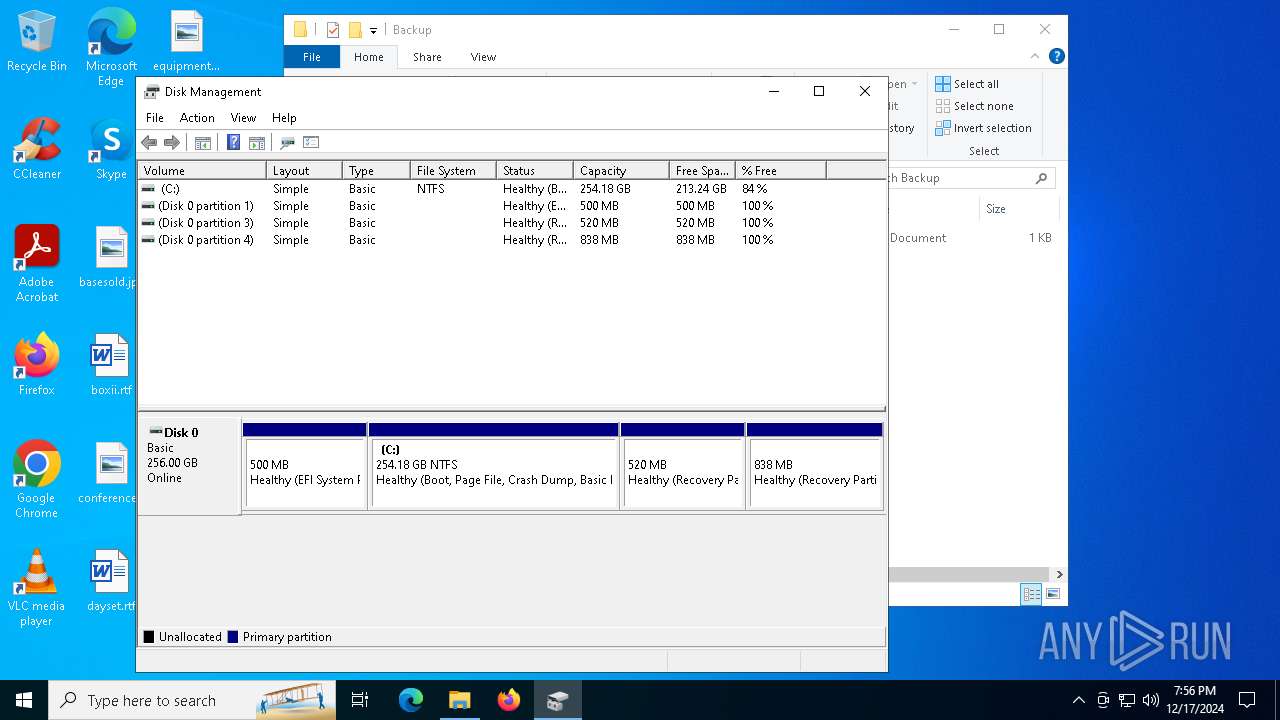
Task: Open Explorer ribbon help question-mark icon
Action: tap(1056, 57)
